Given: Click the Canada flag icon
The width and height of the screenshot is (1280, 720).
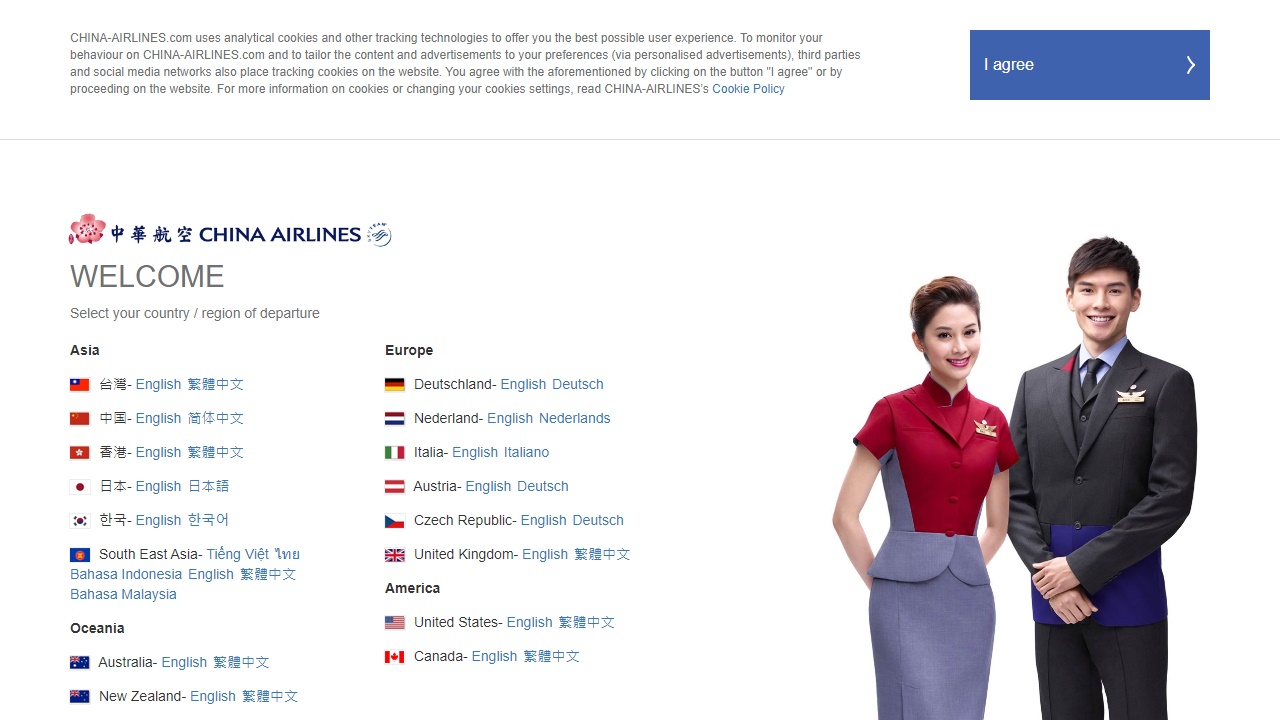Looking at the screenshot, I should coord(395,657).
